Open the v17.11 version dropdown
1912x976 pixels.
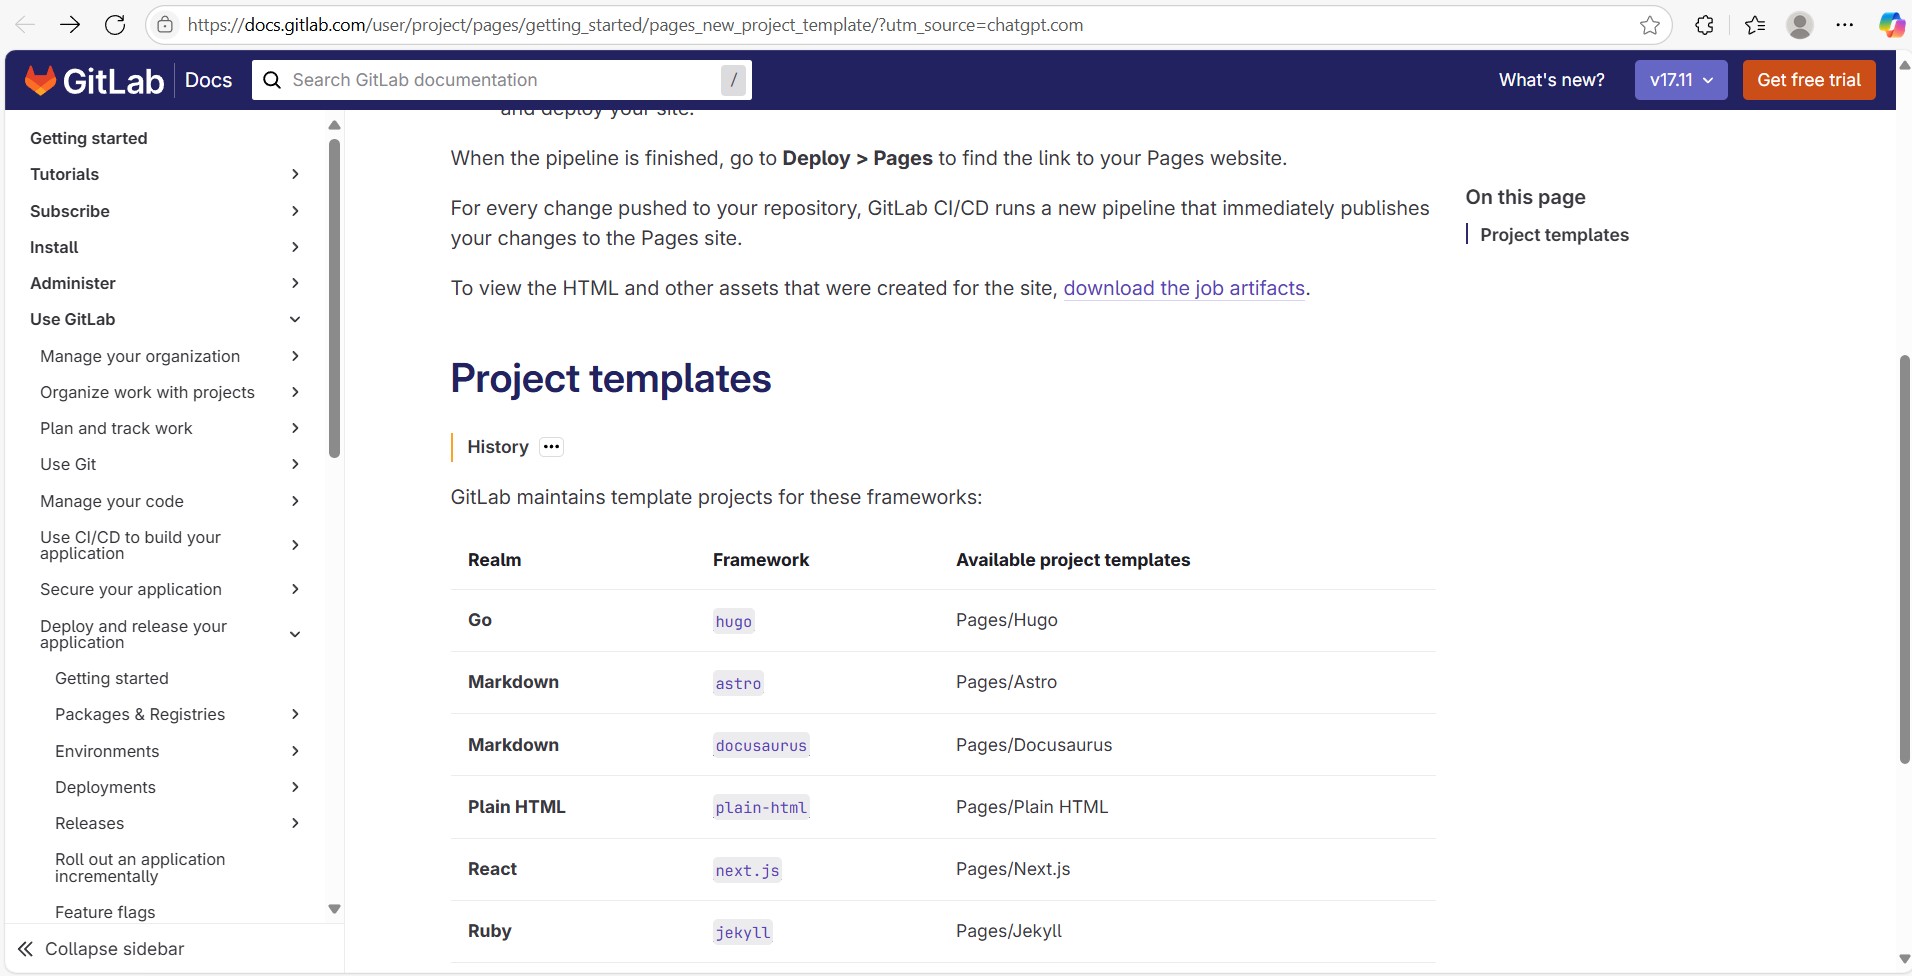tap(1681, 80)
